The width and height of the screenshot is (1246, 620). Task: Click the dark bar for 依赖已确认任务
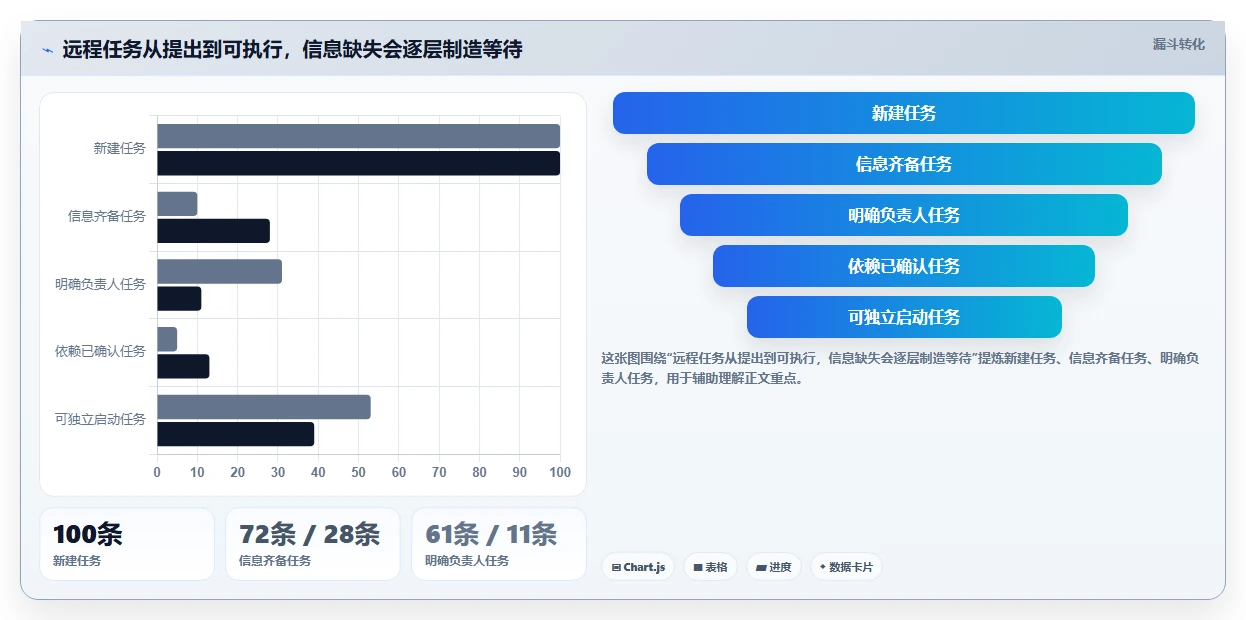(183, 366)
